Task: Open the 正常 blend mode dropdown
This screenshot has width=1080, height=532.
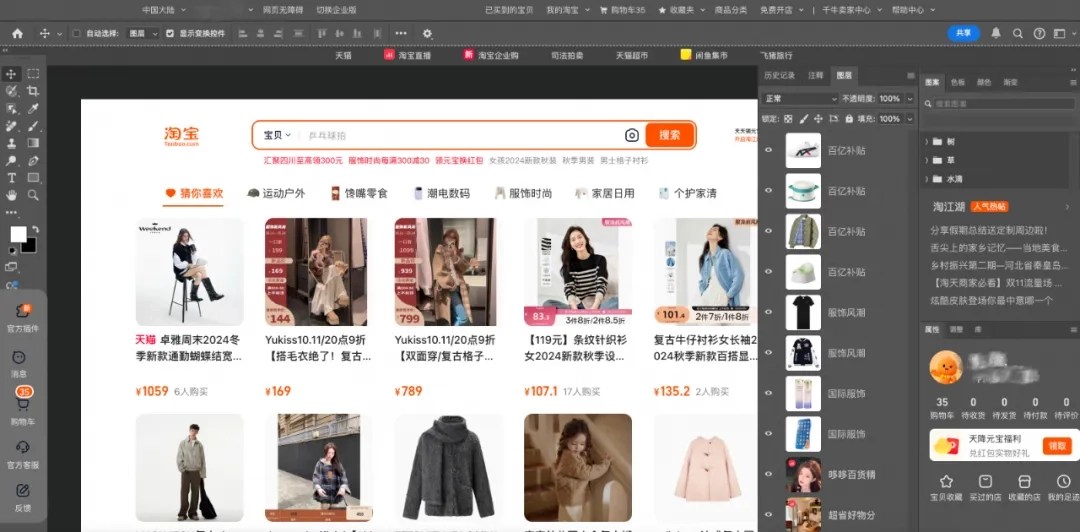Action: click(x=799, y=99)
